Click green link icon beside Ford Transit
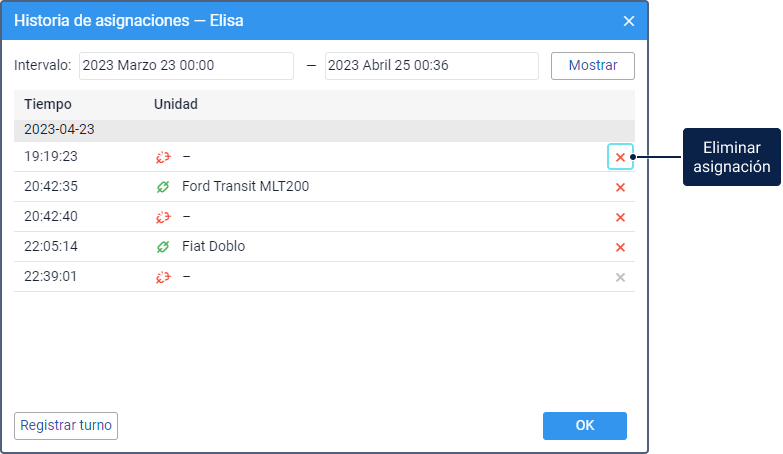This screenshot has width=783, height=454. (163, 187)
